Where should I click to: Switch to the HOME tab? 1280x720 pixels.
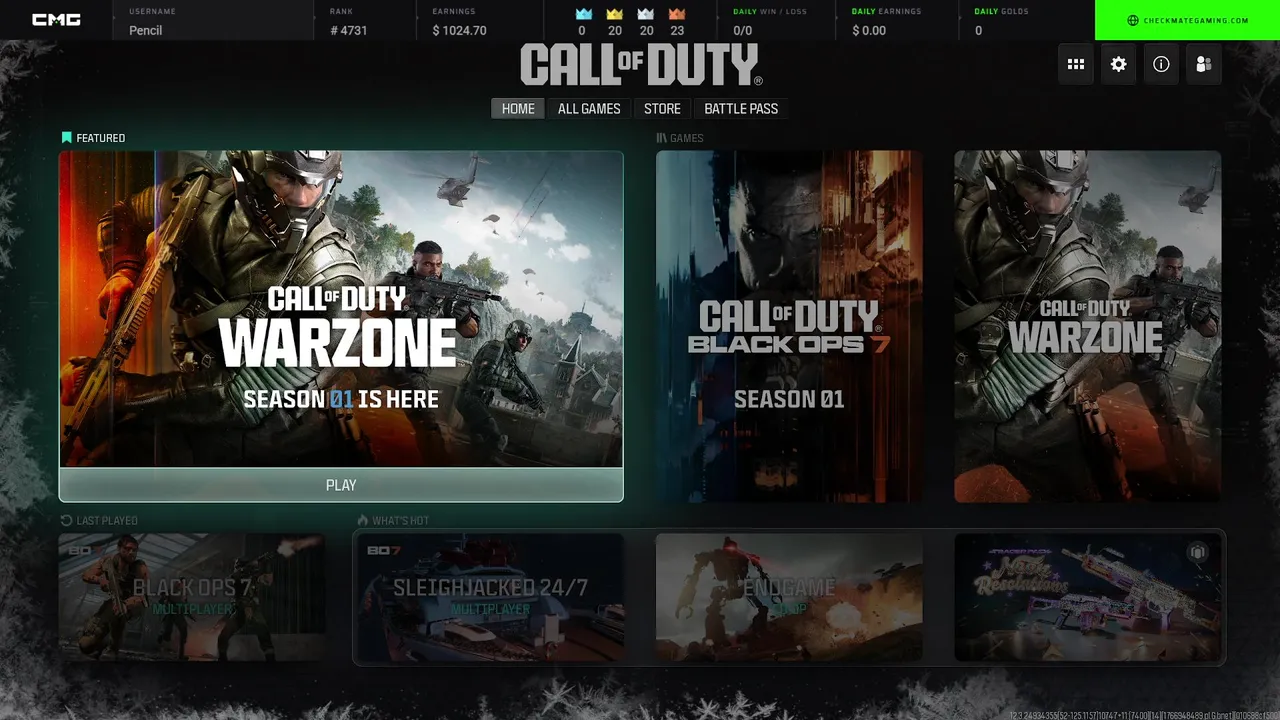(518, 109)
